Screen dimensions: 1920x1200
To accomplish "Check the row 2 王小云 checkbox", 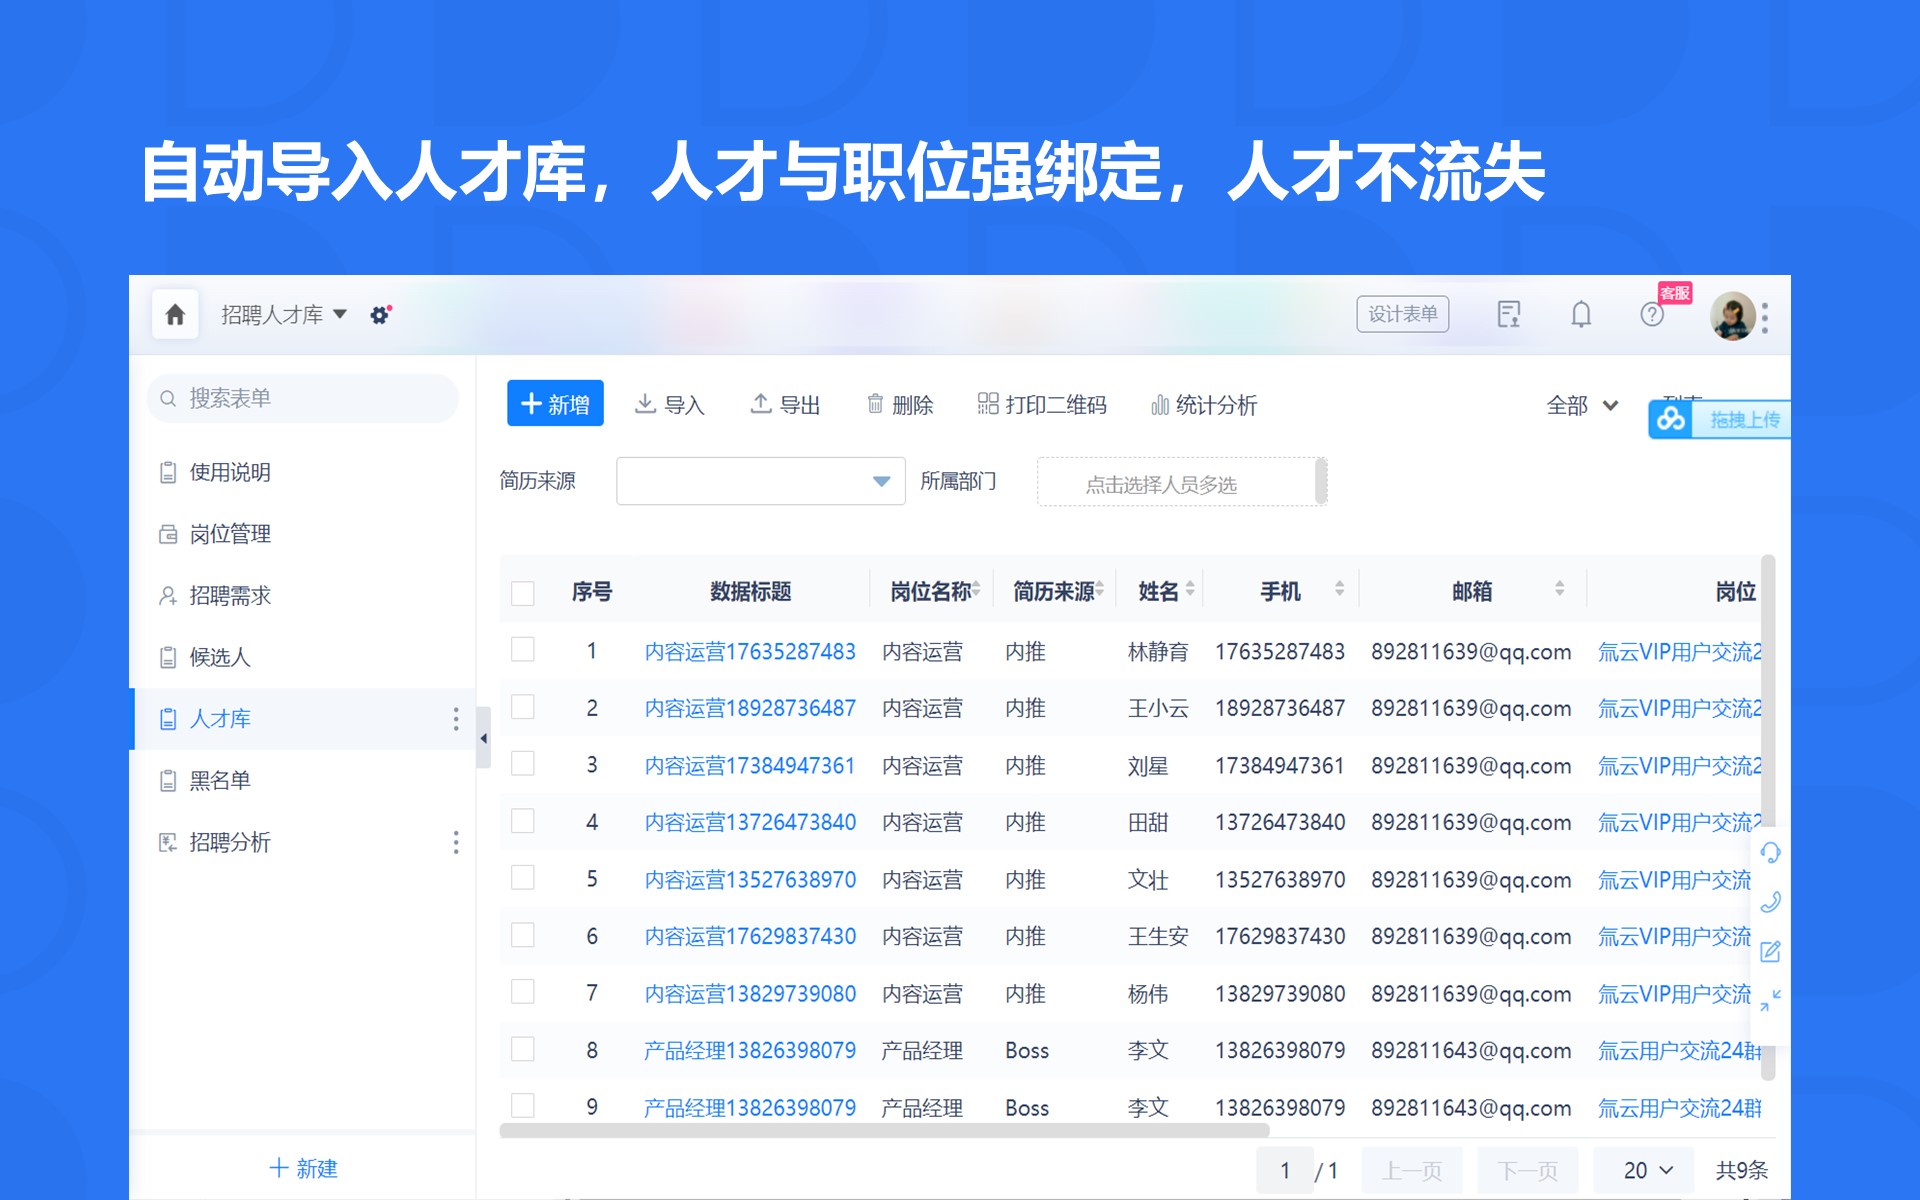I will [x=522, y=707].
